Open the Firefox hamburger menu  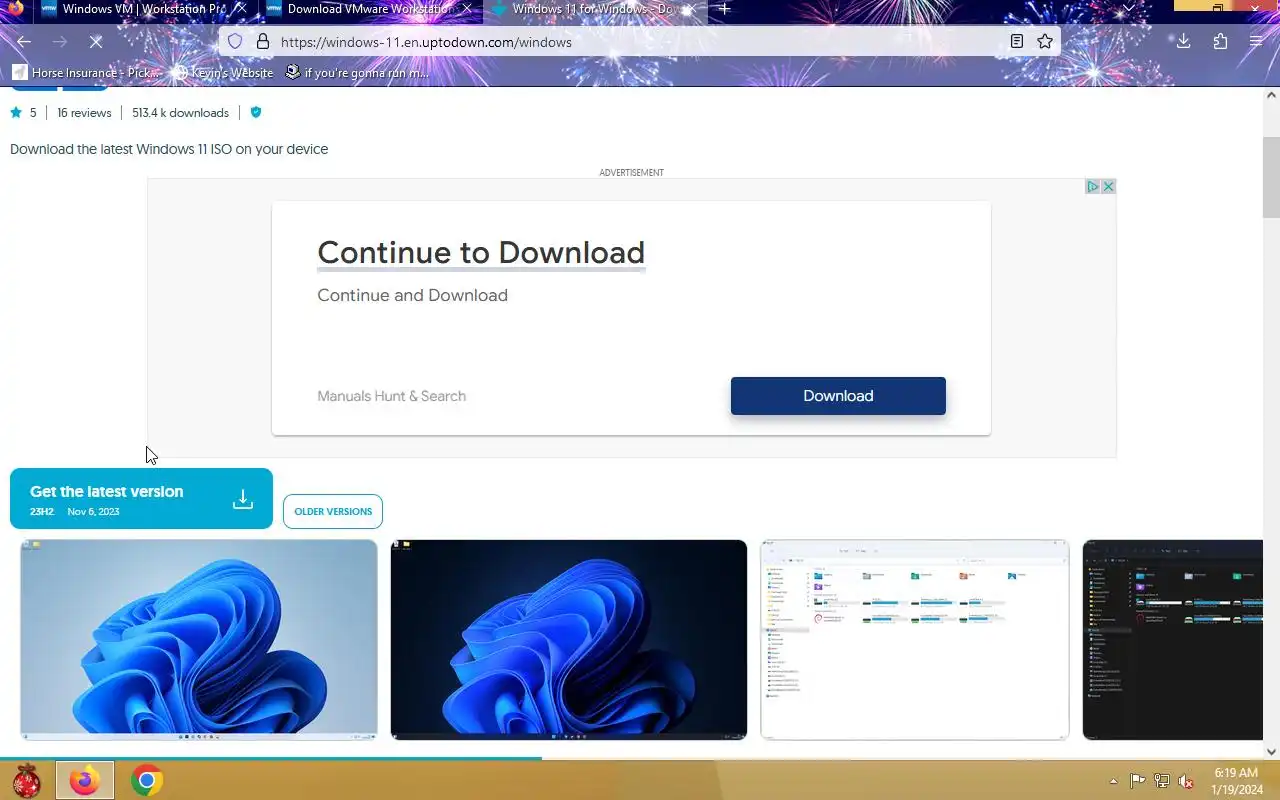(x=1256, y=42)
